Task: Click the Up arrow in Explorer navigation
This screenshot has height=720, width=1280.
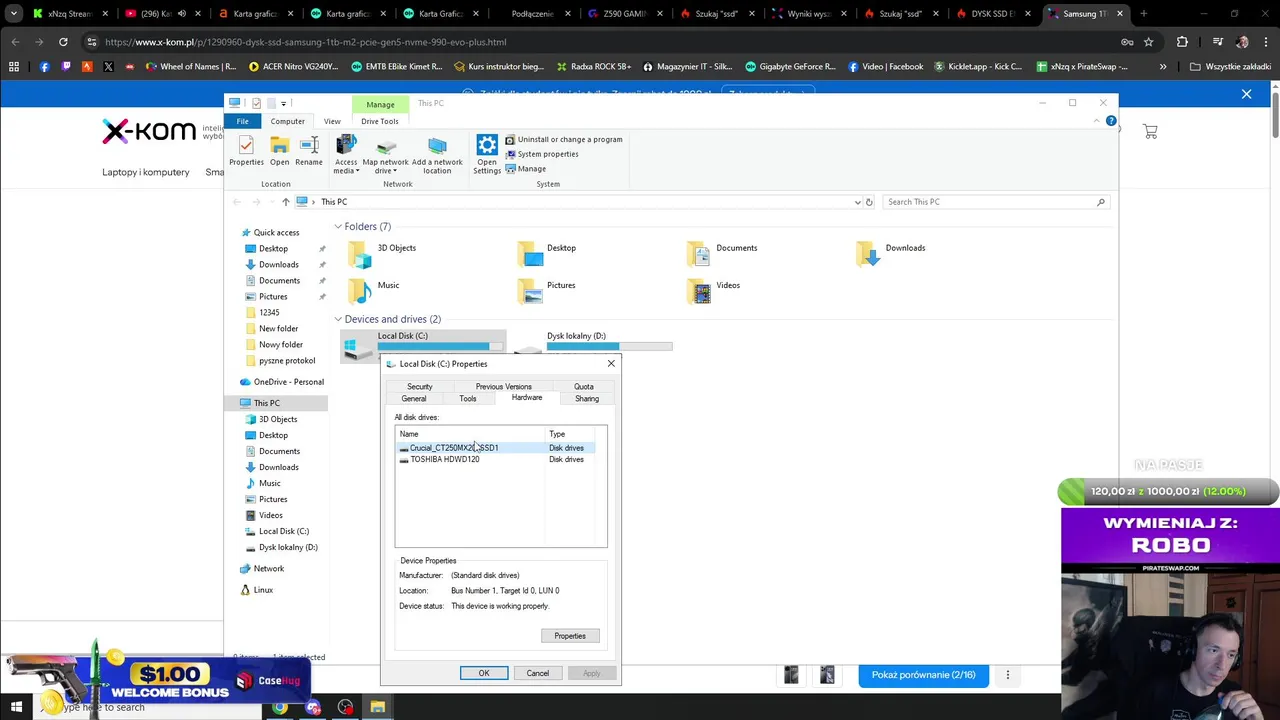Action: 285,202
